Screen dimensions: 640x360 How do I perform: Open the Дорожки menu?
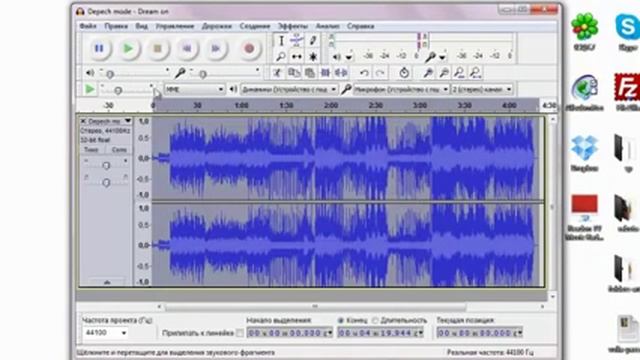coord(217,26)
